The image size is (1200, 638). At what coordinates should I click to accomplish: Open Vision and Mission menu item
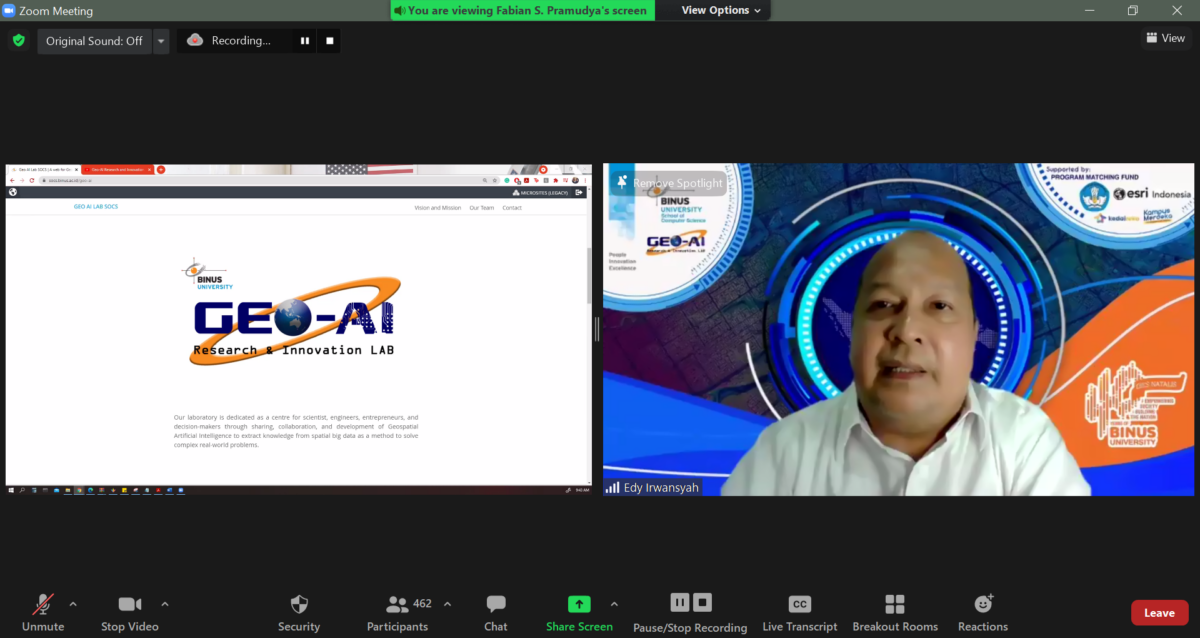point(438,208)
